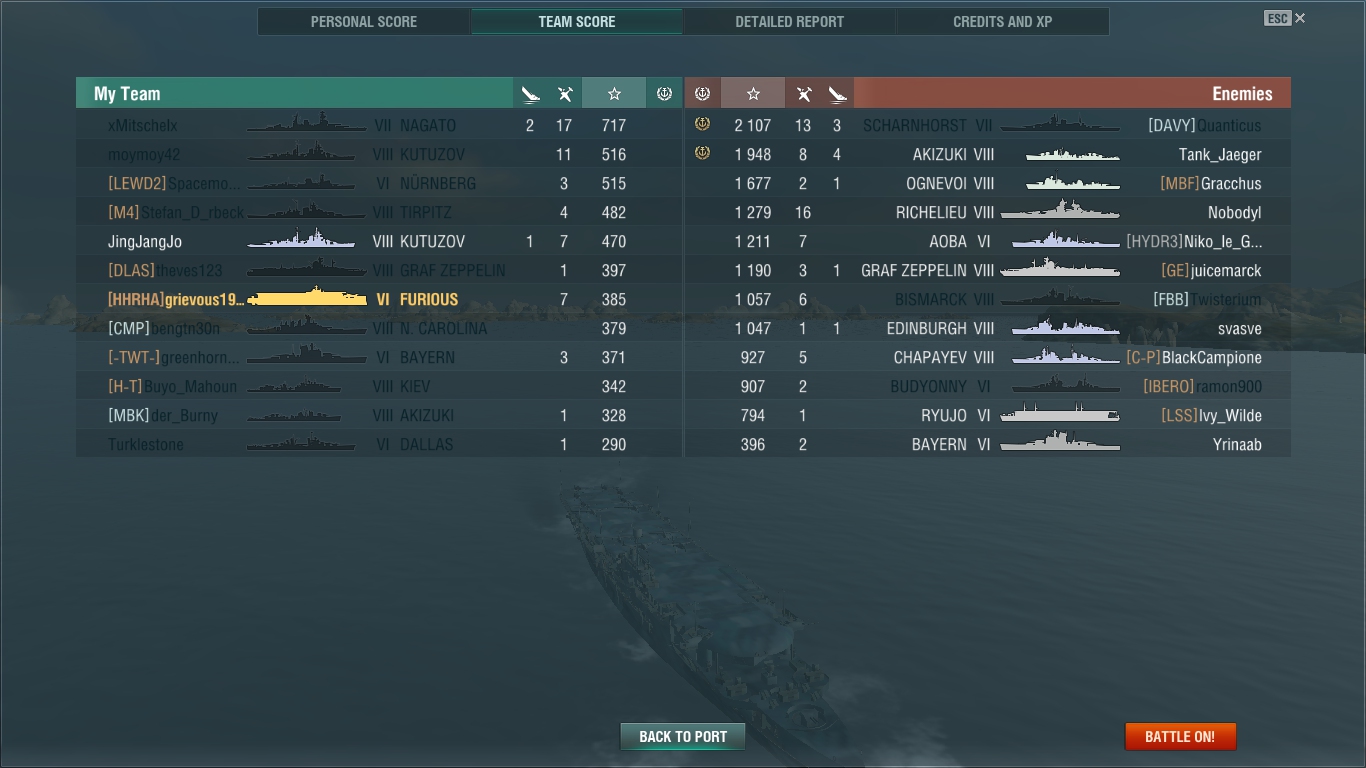
Task: Click Enemies anchor medal column icon
Action: (702, 94)
